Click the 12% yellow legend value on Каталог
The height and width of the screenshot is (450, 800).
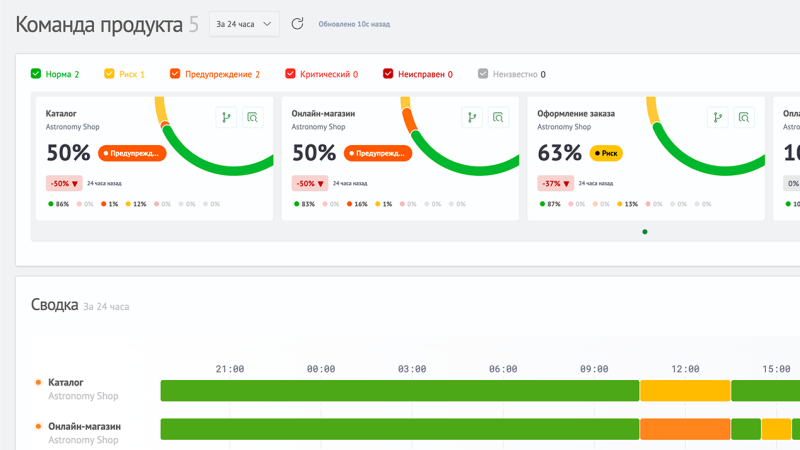pos(136,204)
